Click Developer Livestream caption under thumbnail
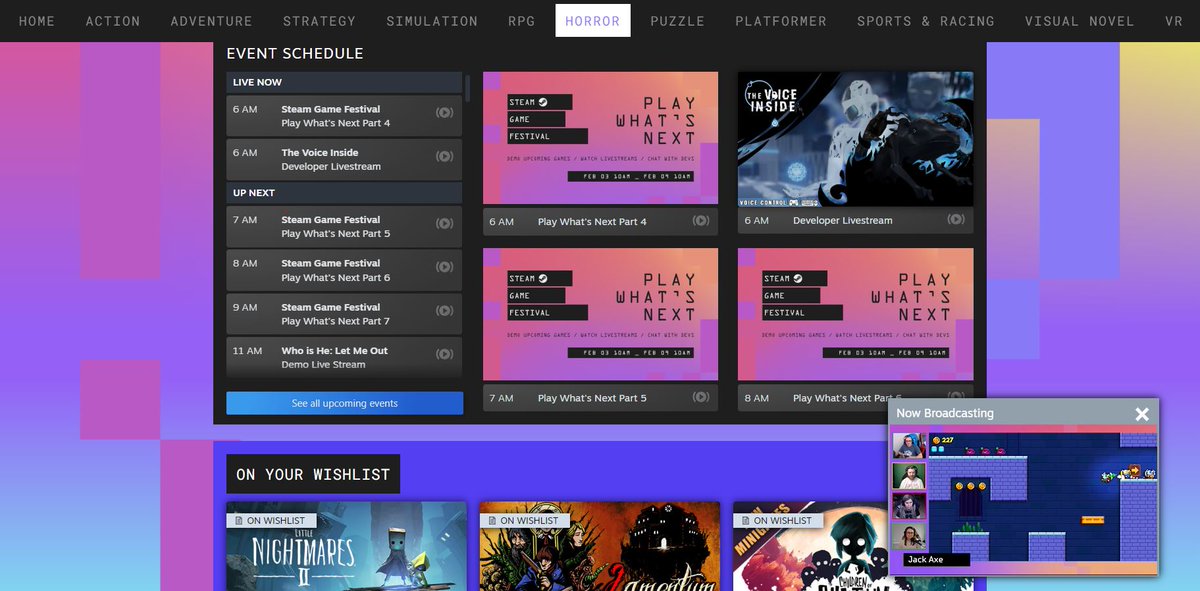 tap(842, 220)
